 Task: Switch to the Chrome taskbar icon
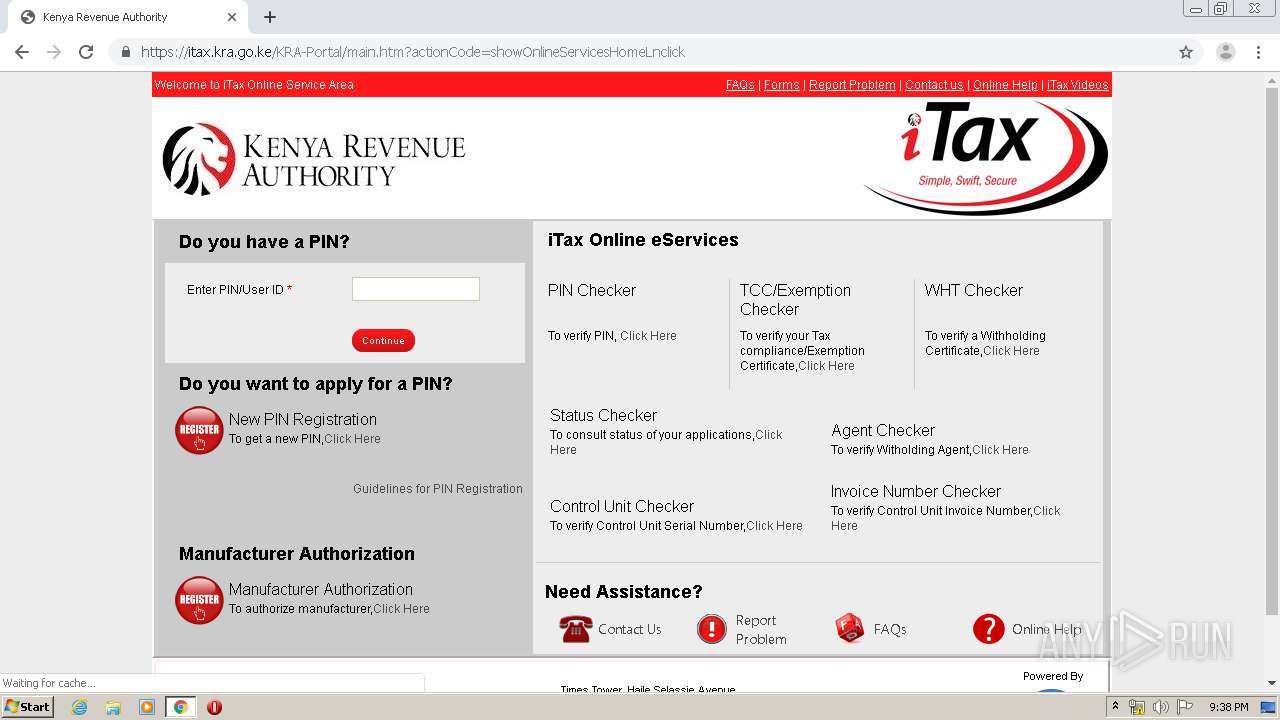180,707
